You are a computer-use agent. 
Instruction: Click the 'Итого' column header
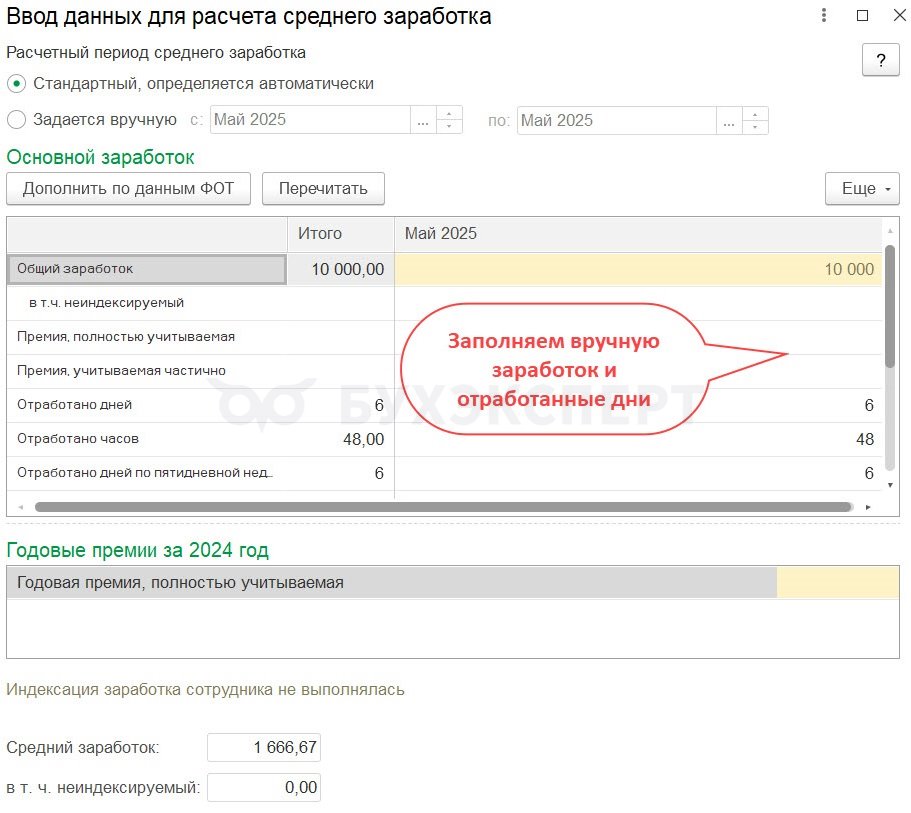click(341, 234)
